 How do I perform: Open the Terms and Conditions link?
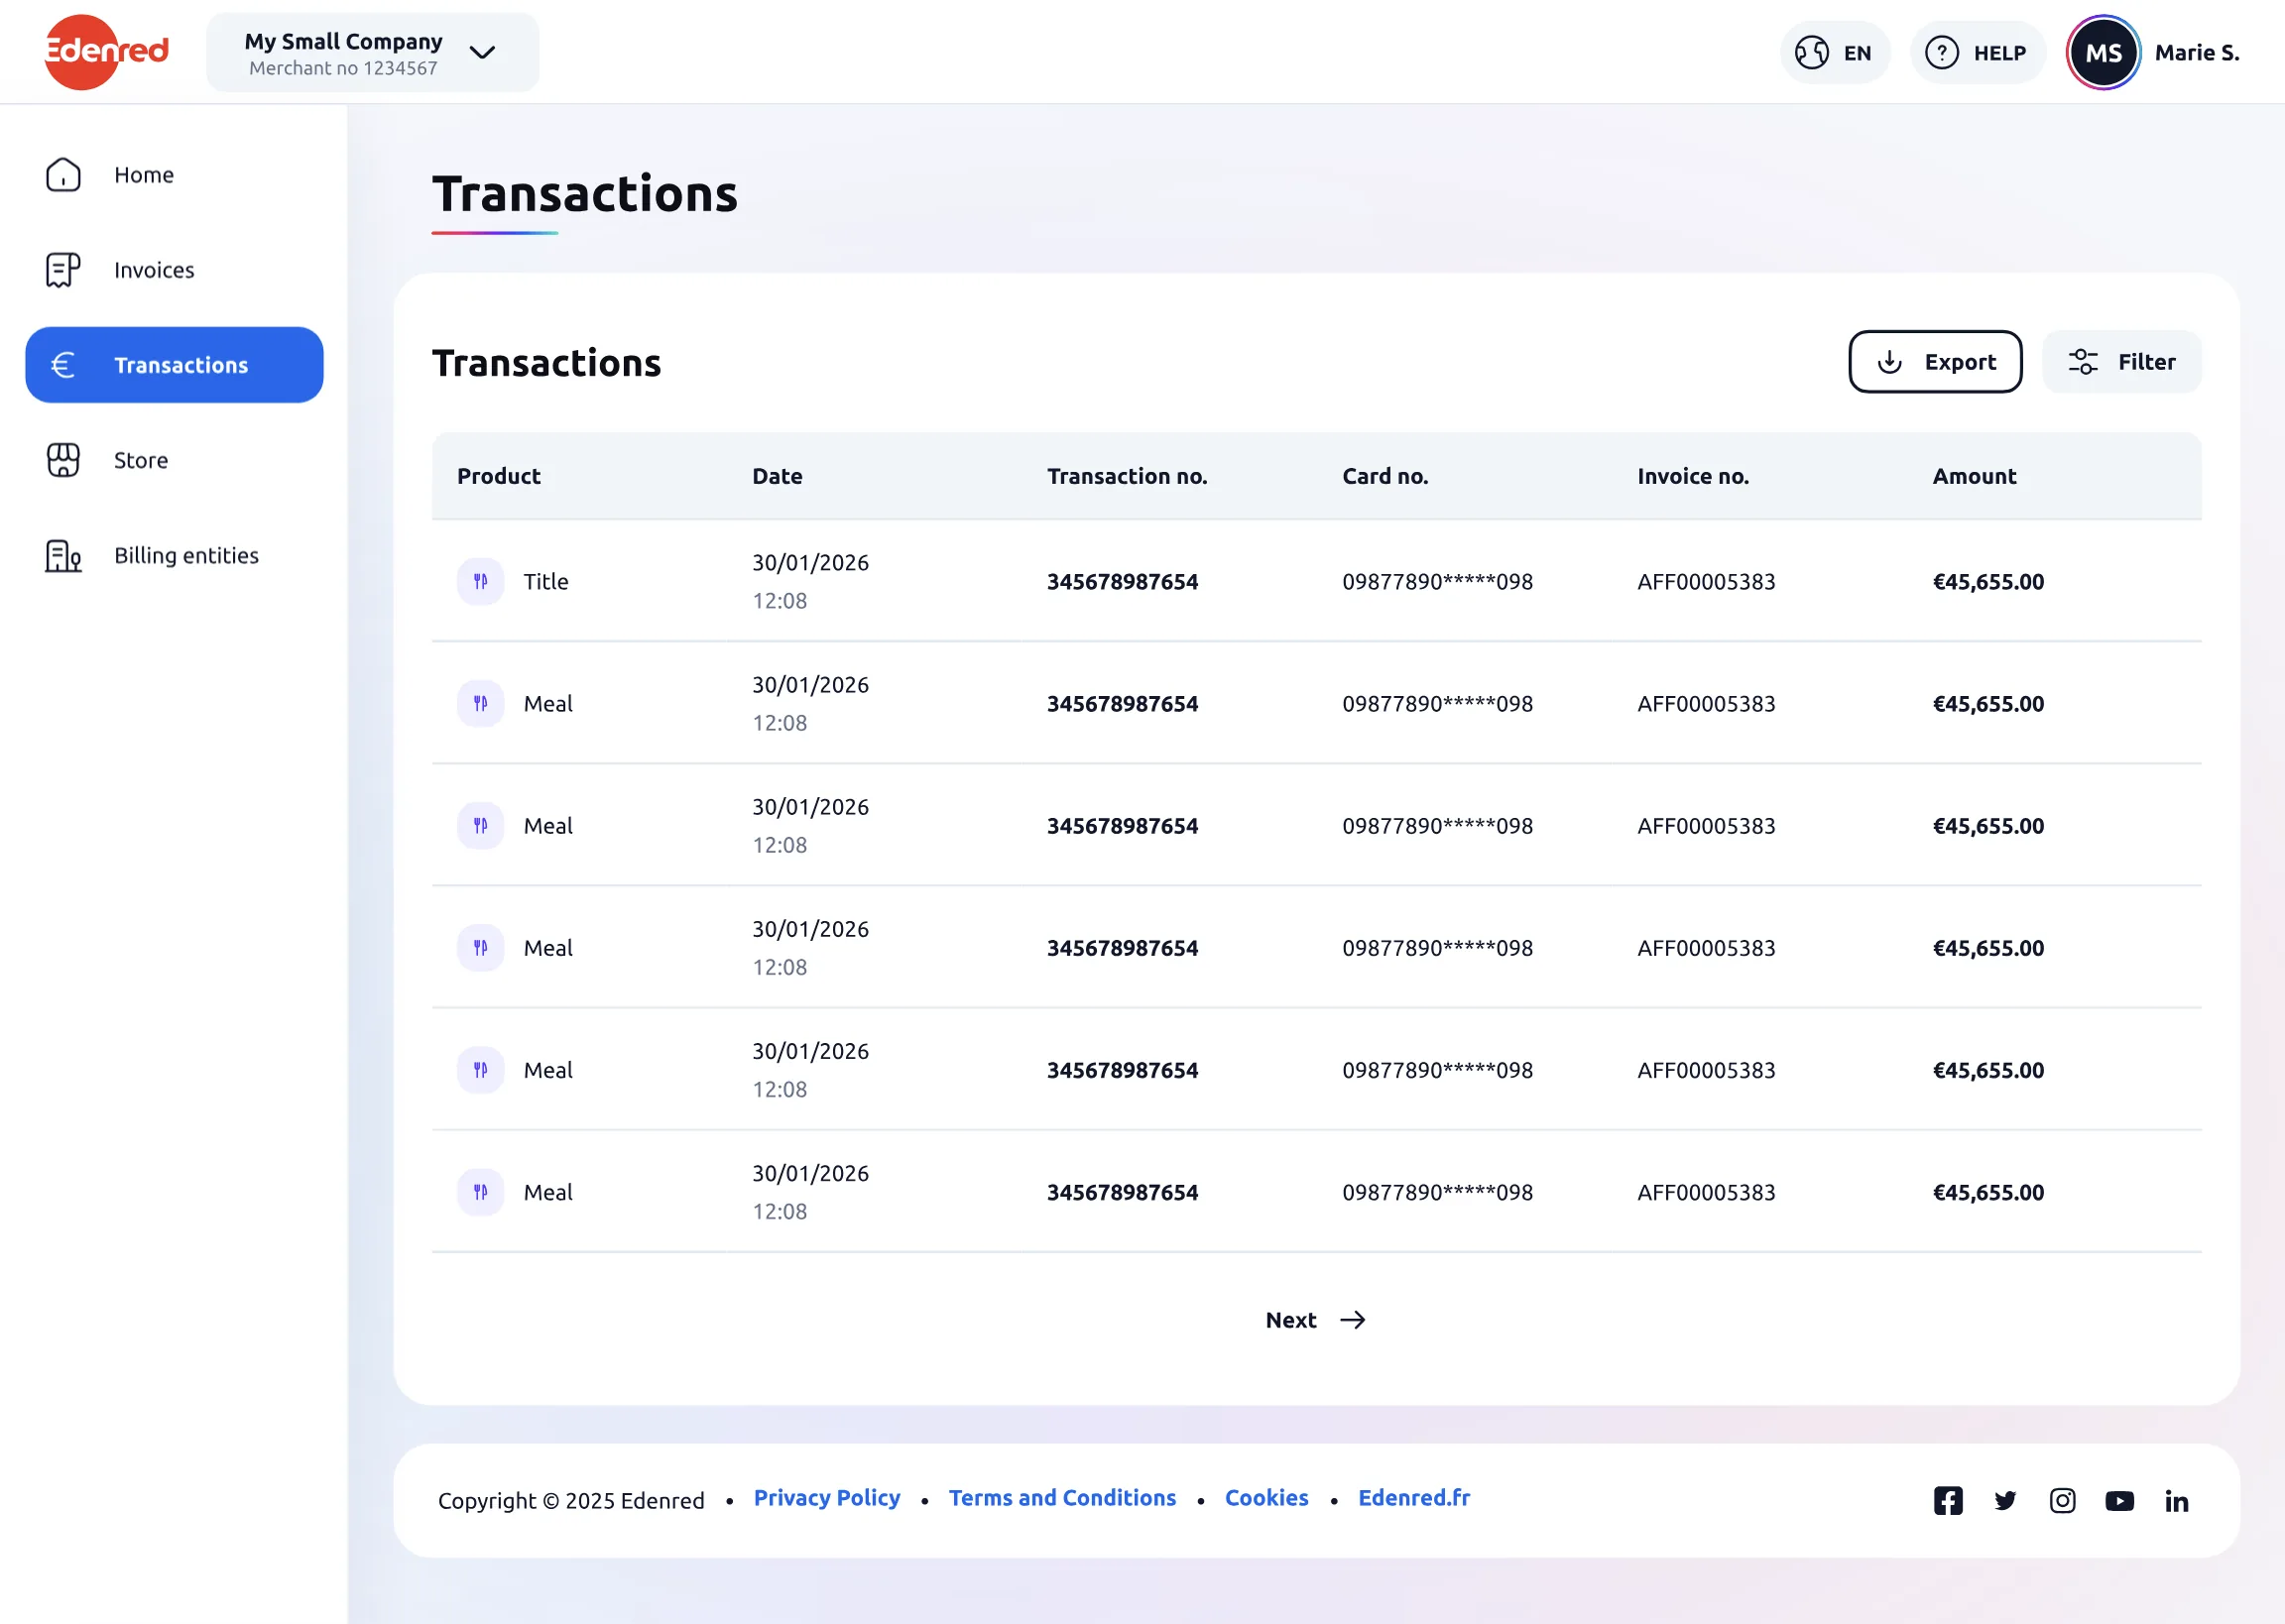tap(1062, 1498)
